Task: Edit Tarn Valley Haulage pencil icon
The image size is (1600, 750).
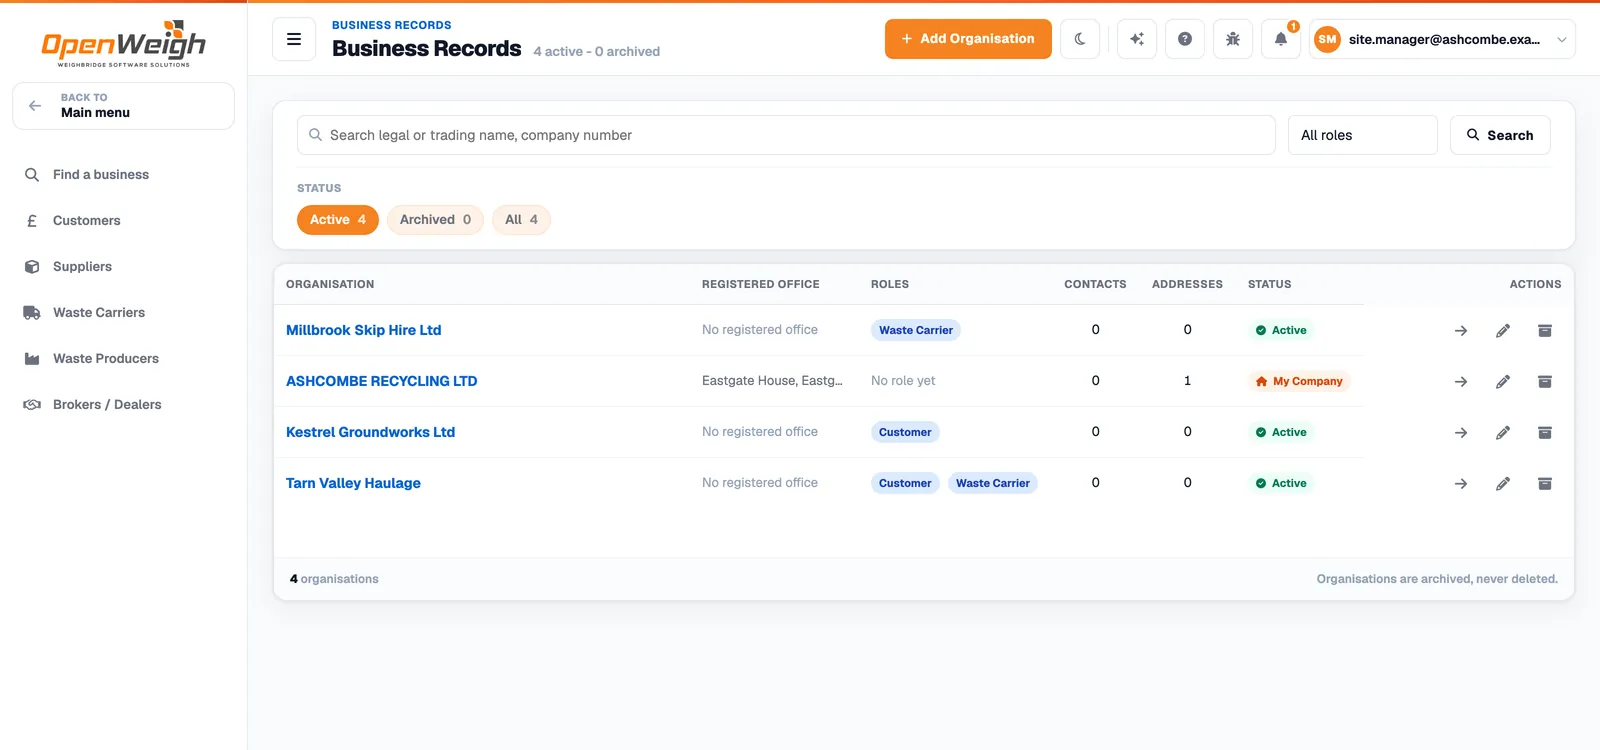Action: coord(1503,483)
